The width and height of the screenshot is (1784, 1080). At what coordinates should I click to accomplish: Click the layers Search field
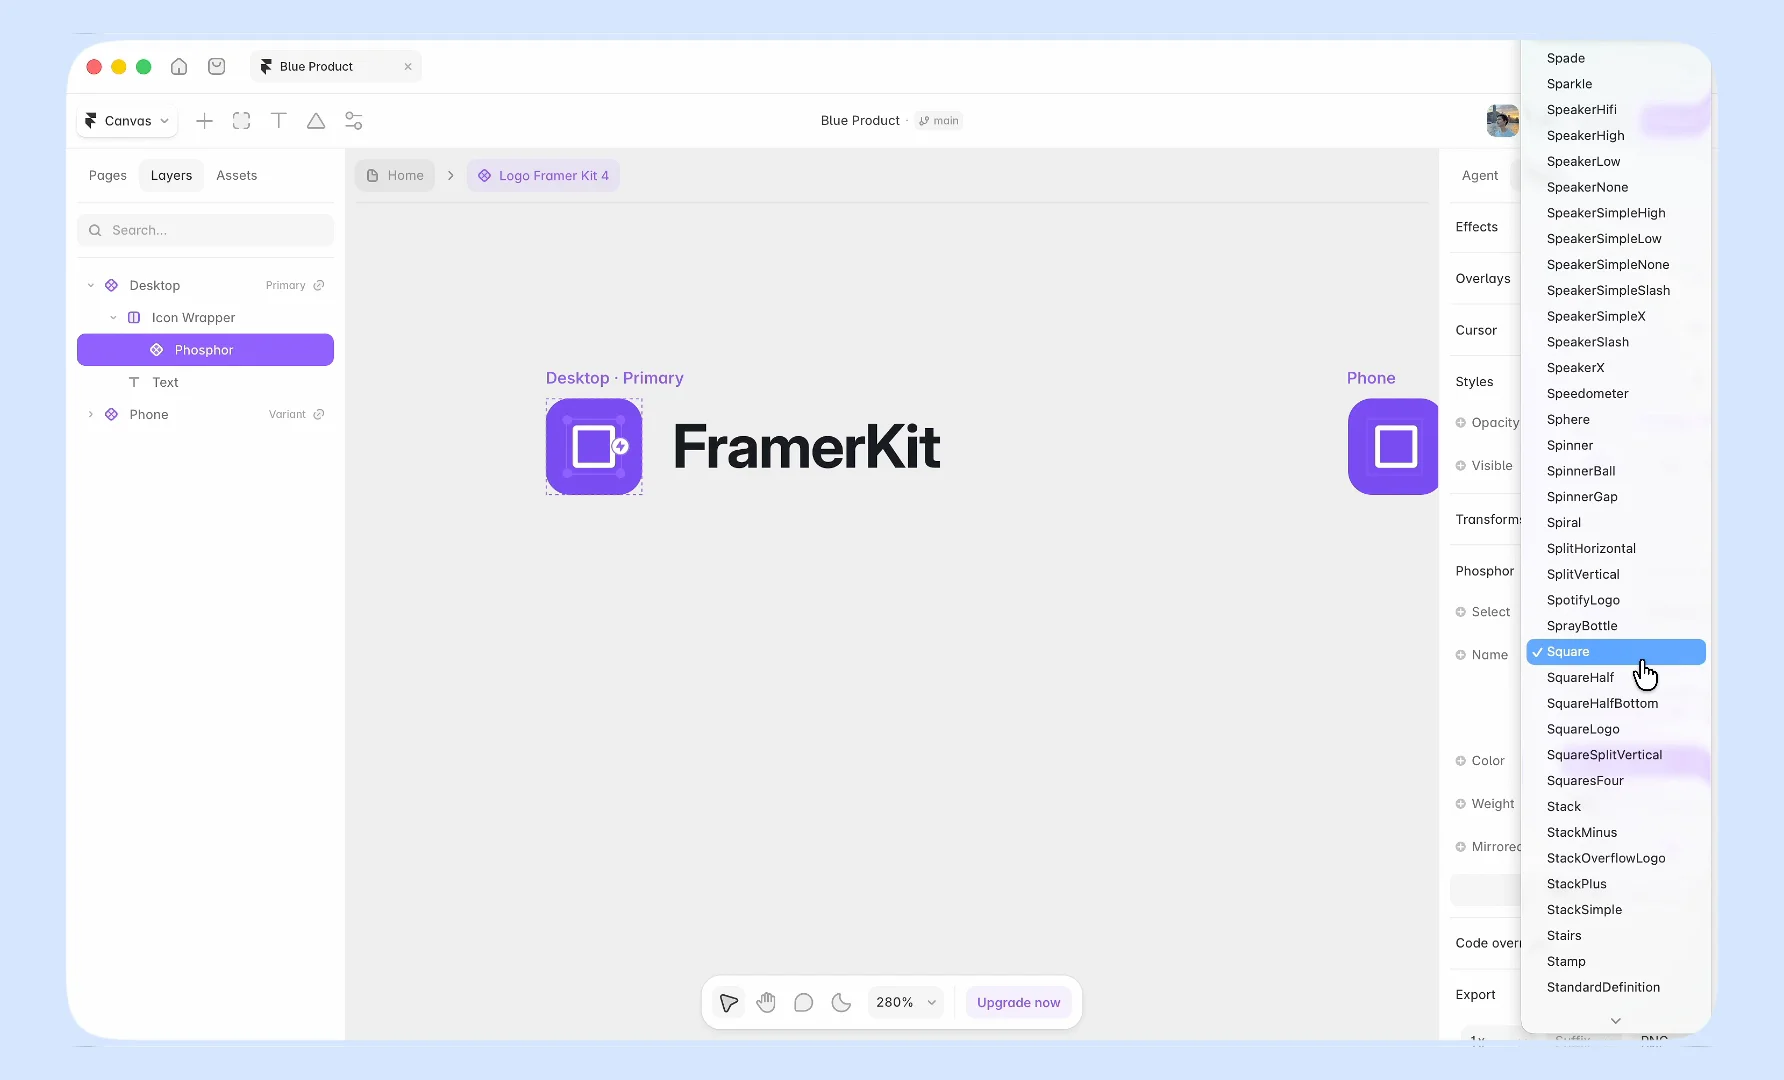[x=205, y=230]
